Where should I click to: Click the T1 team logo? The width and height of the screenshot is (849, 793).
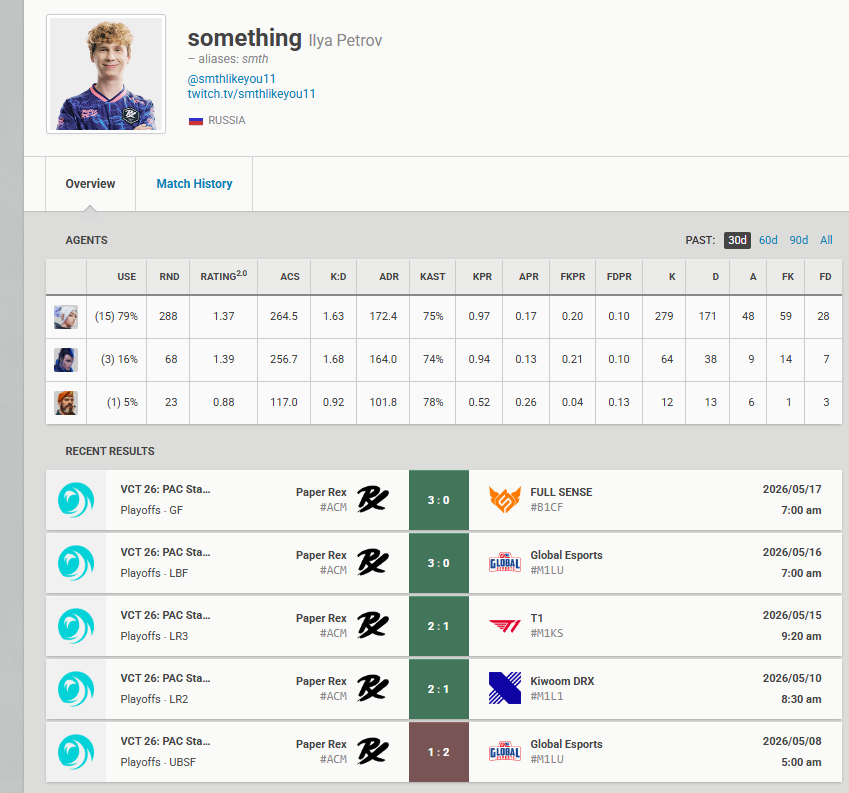click(505, 626)
